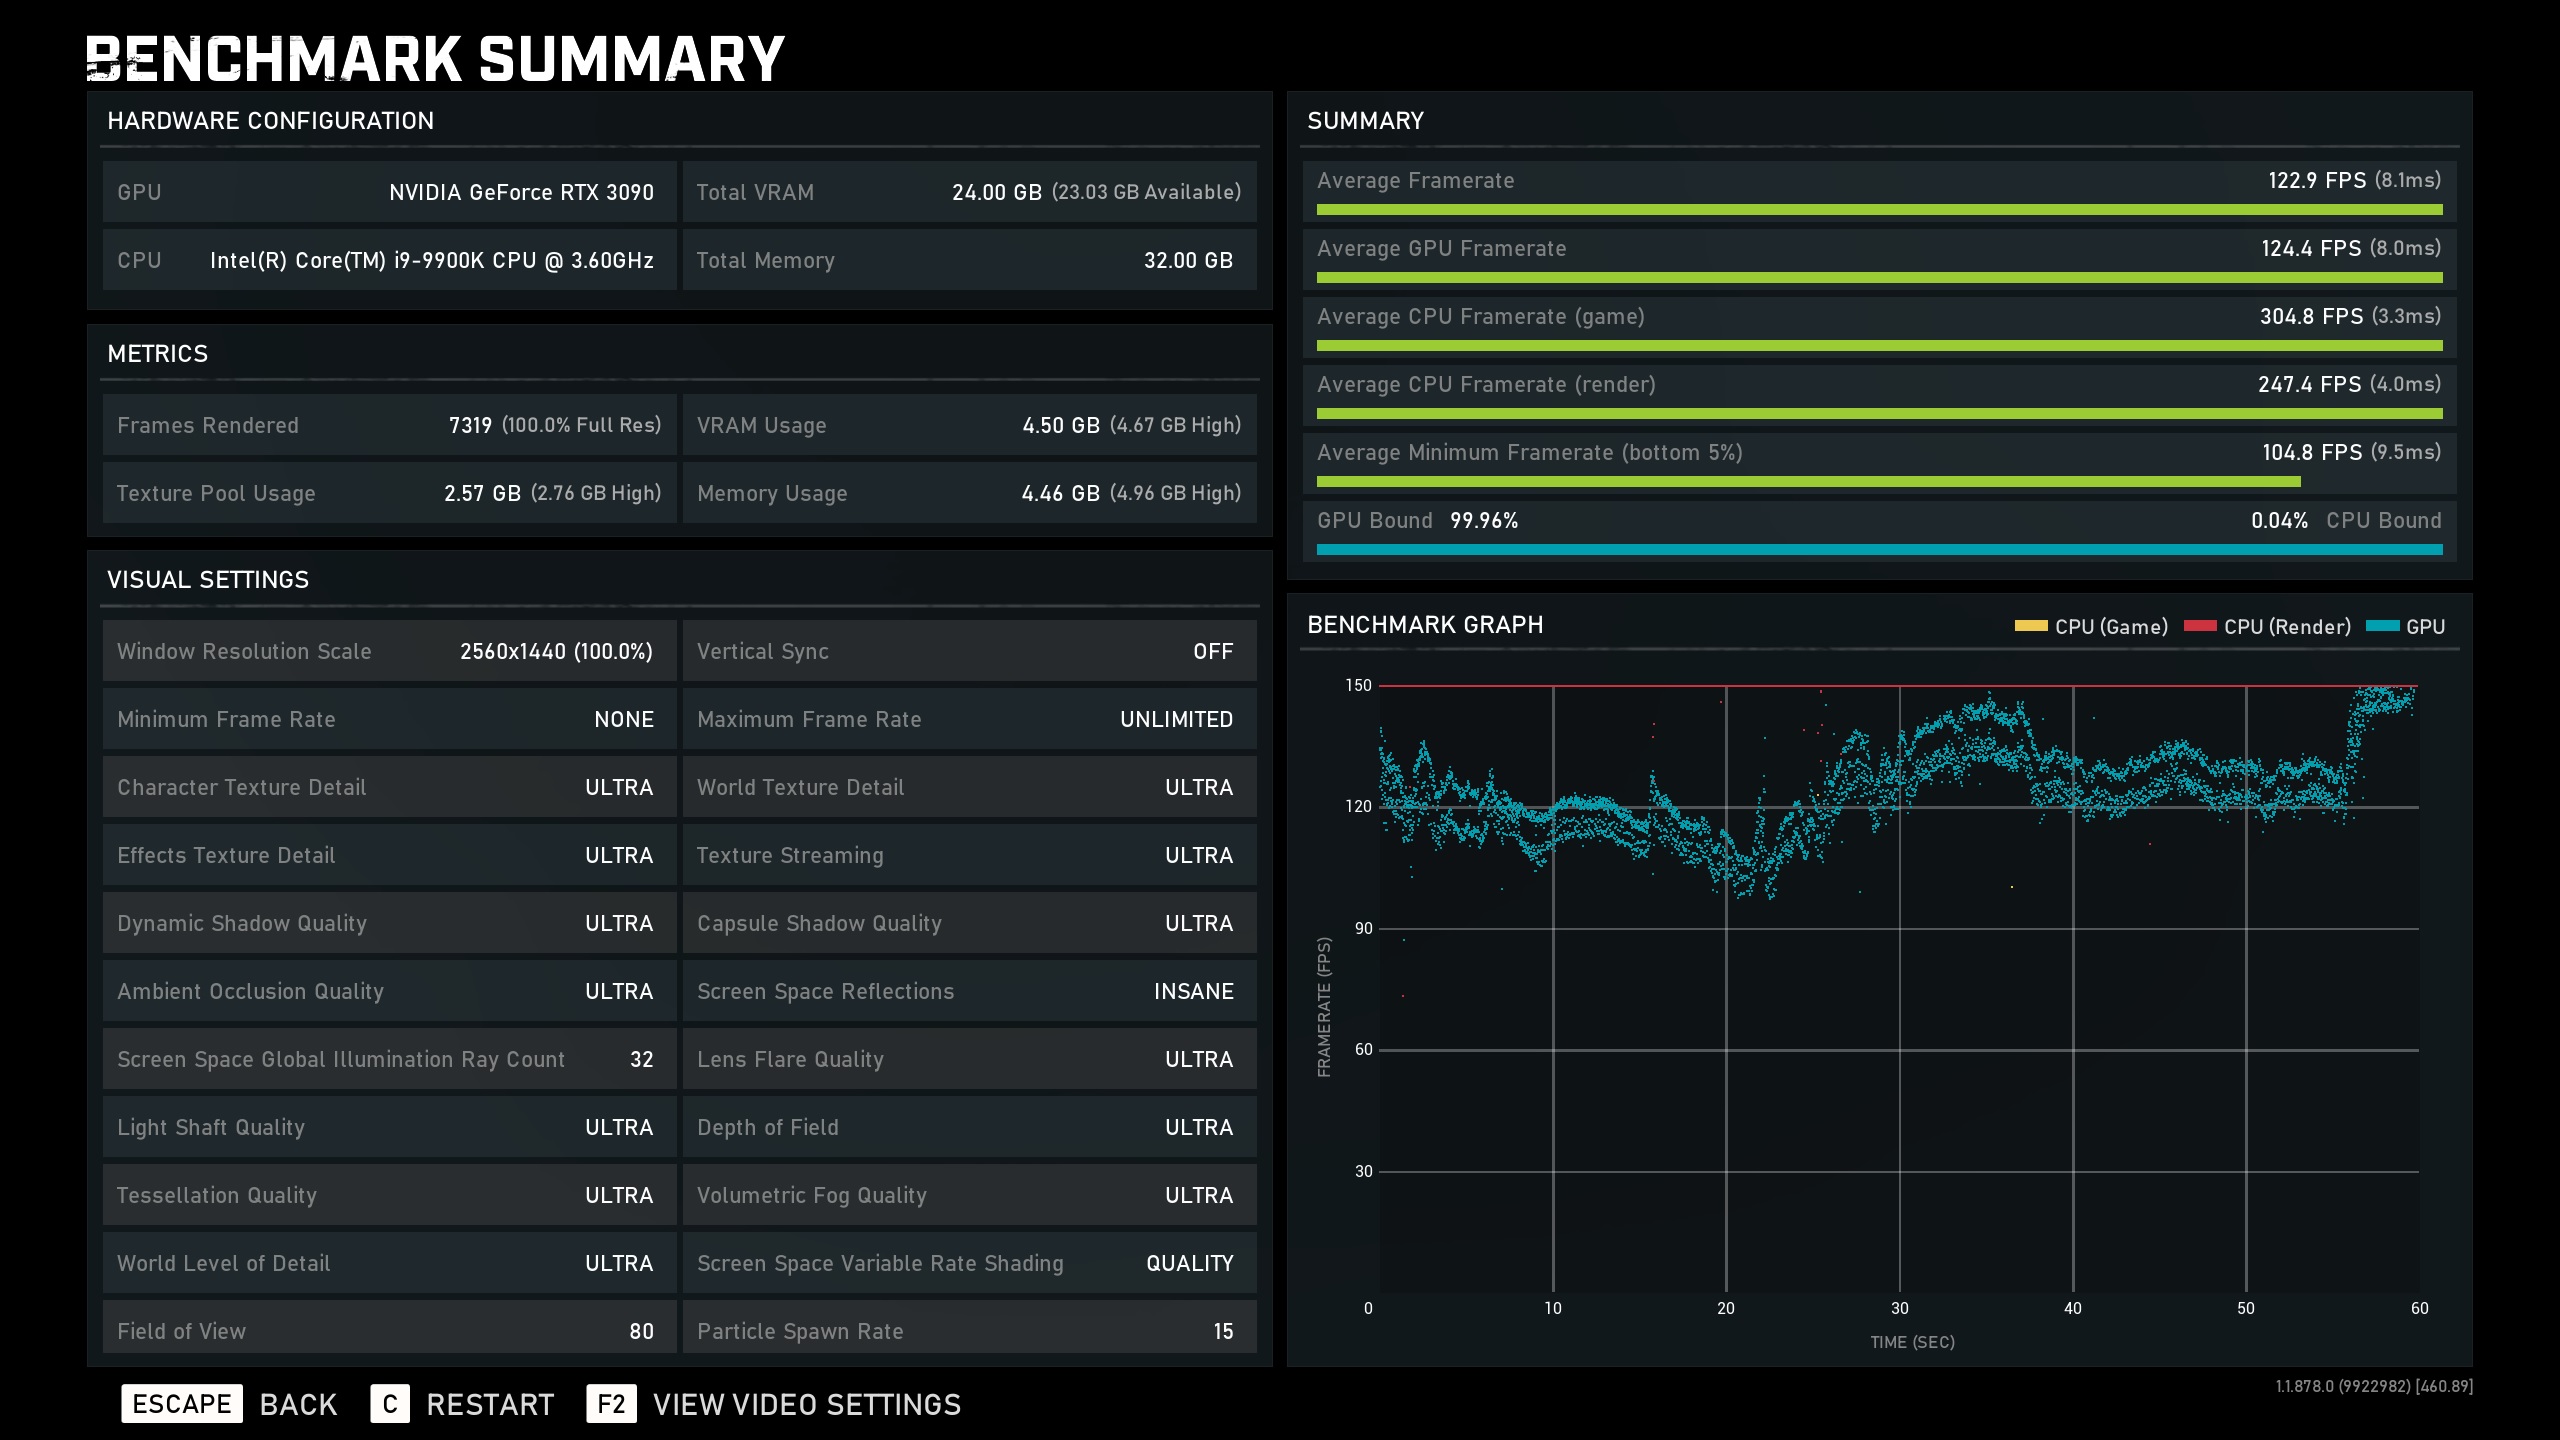The image size is (2560, 1440).
Task: Select the Vertical Sync OFF row
Action: coord(968,651)
